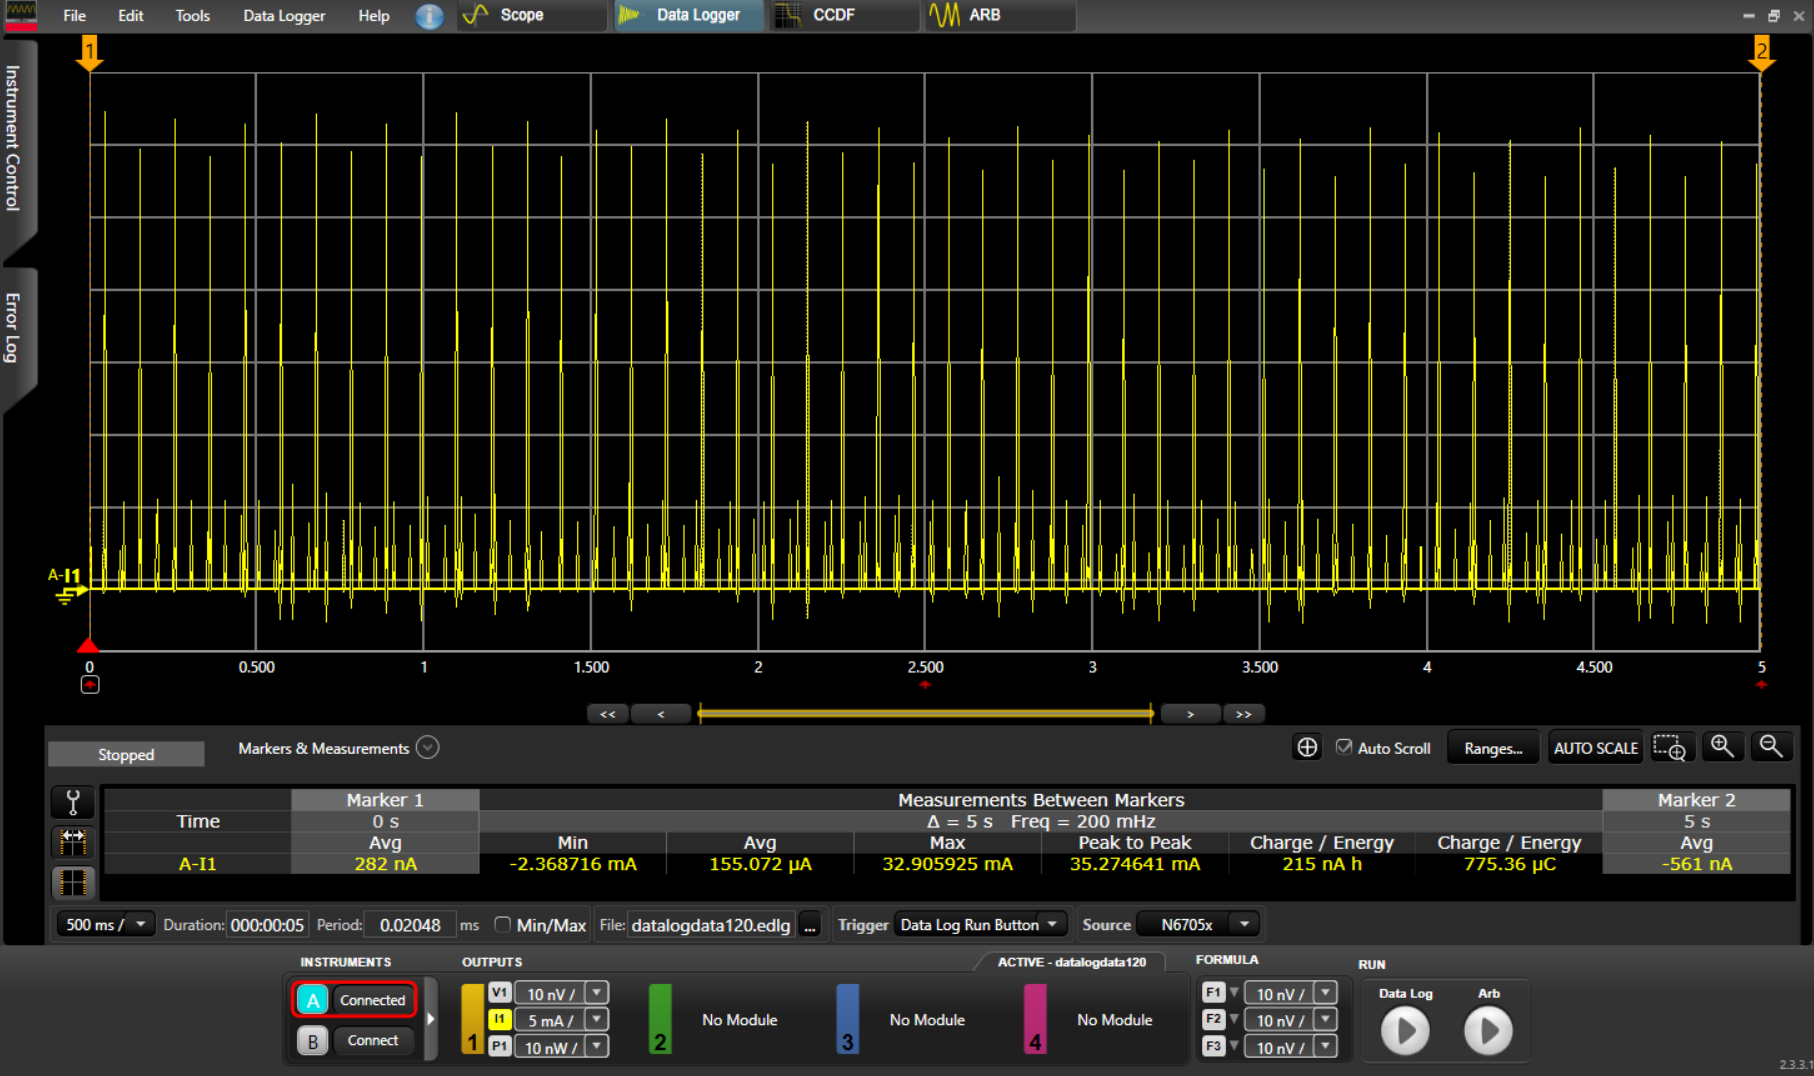Click marker 2 flag at the top right of the graph
Viewport: 1814px width, 1076px height.
pyautogui.click(x=1761, y=53)
